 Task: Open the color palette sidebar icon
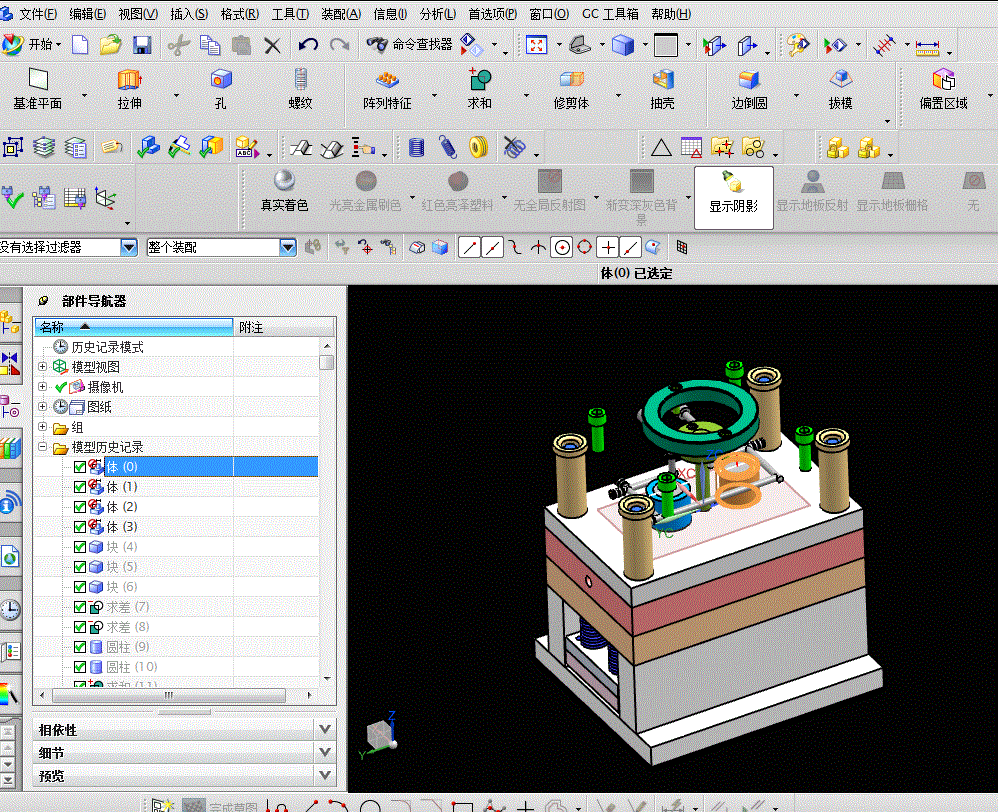coord(9,694)
